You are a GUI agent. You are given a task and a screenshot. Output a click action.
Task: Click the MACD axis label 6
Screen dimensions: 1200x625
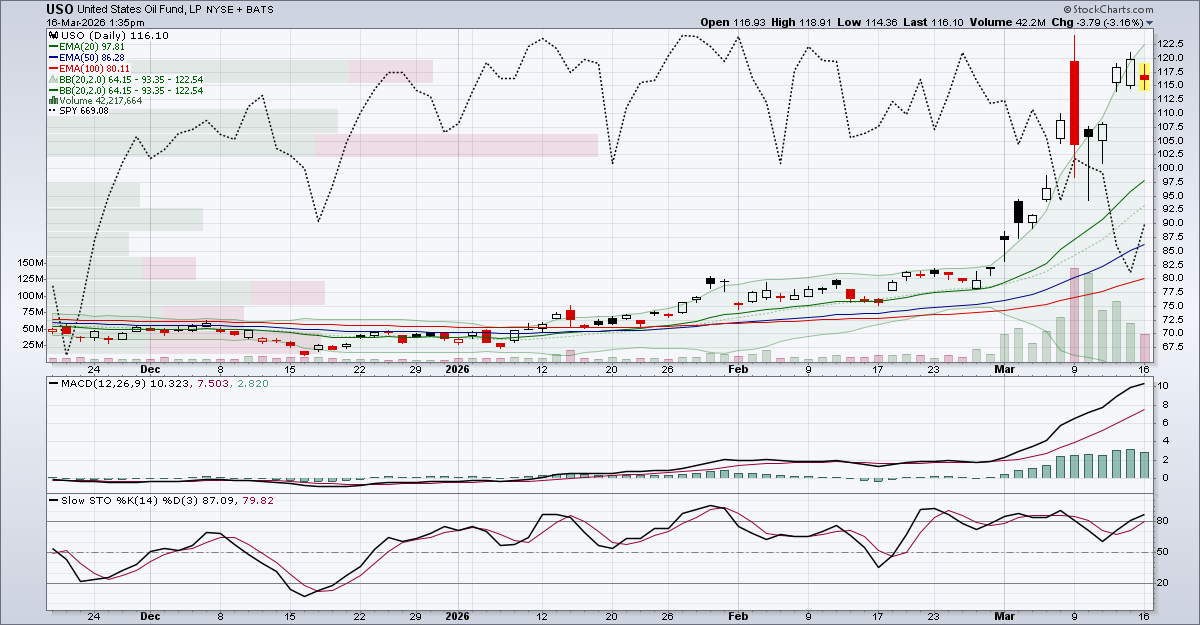pyautogui.click(x=1164, y=422)
